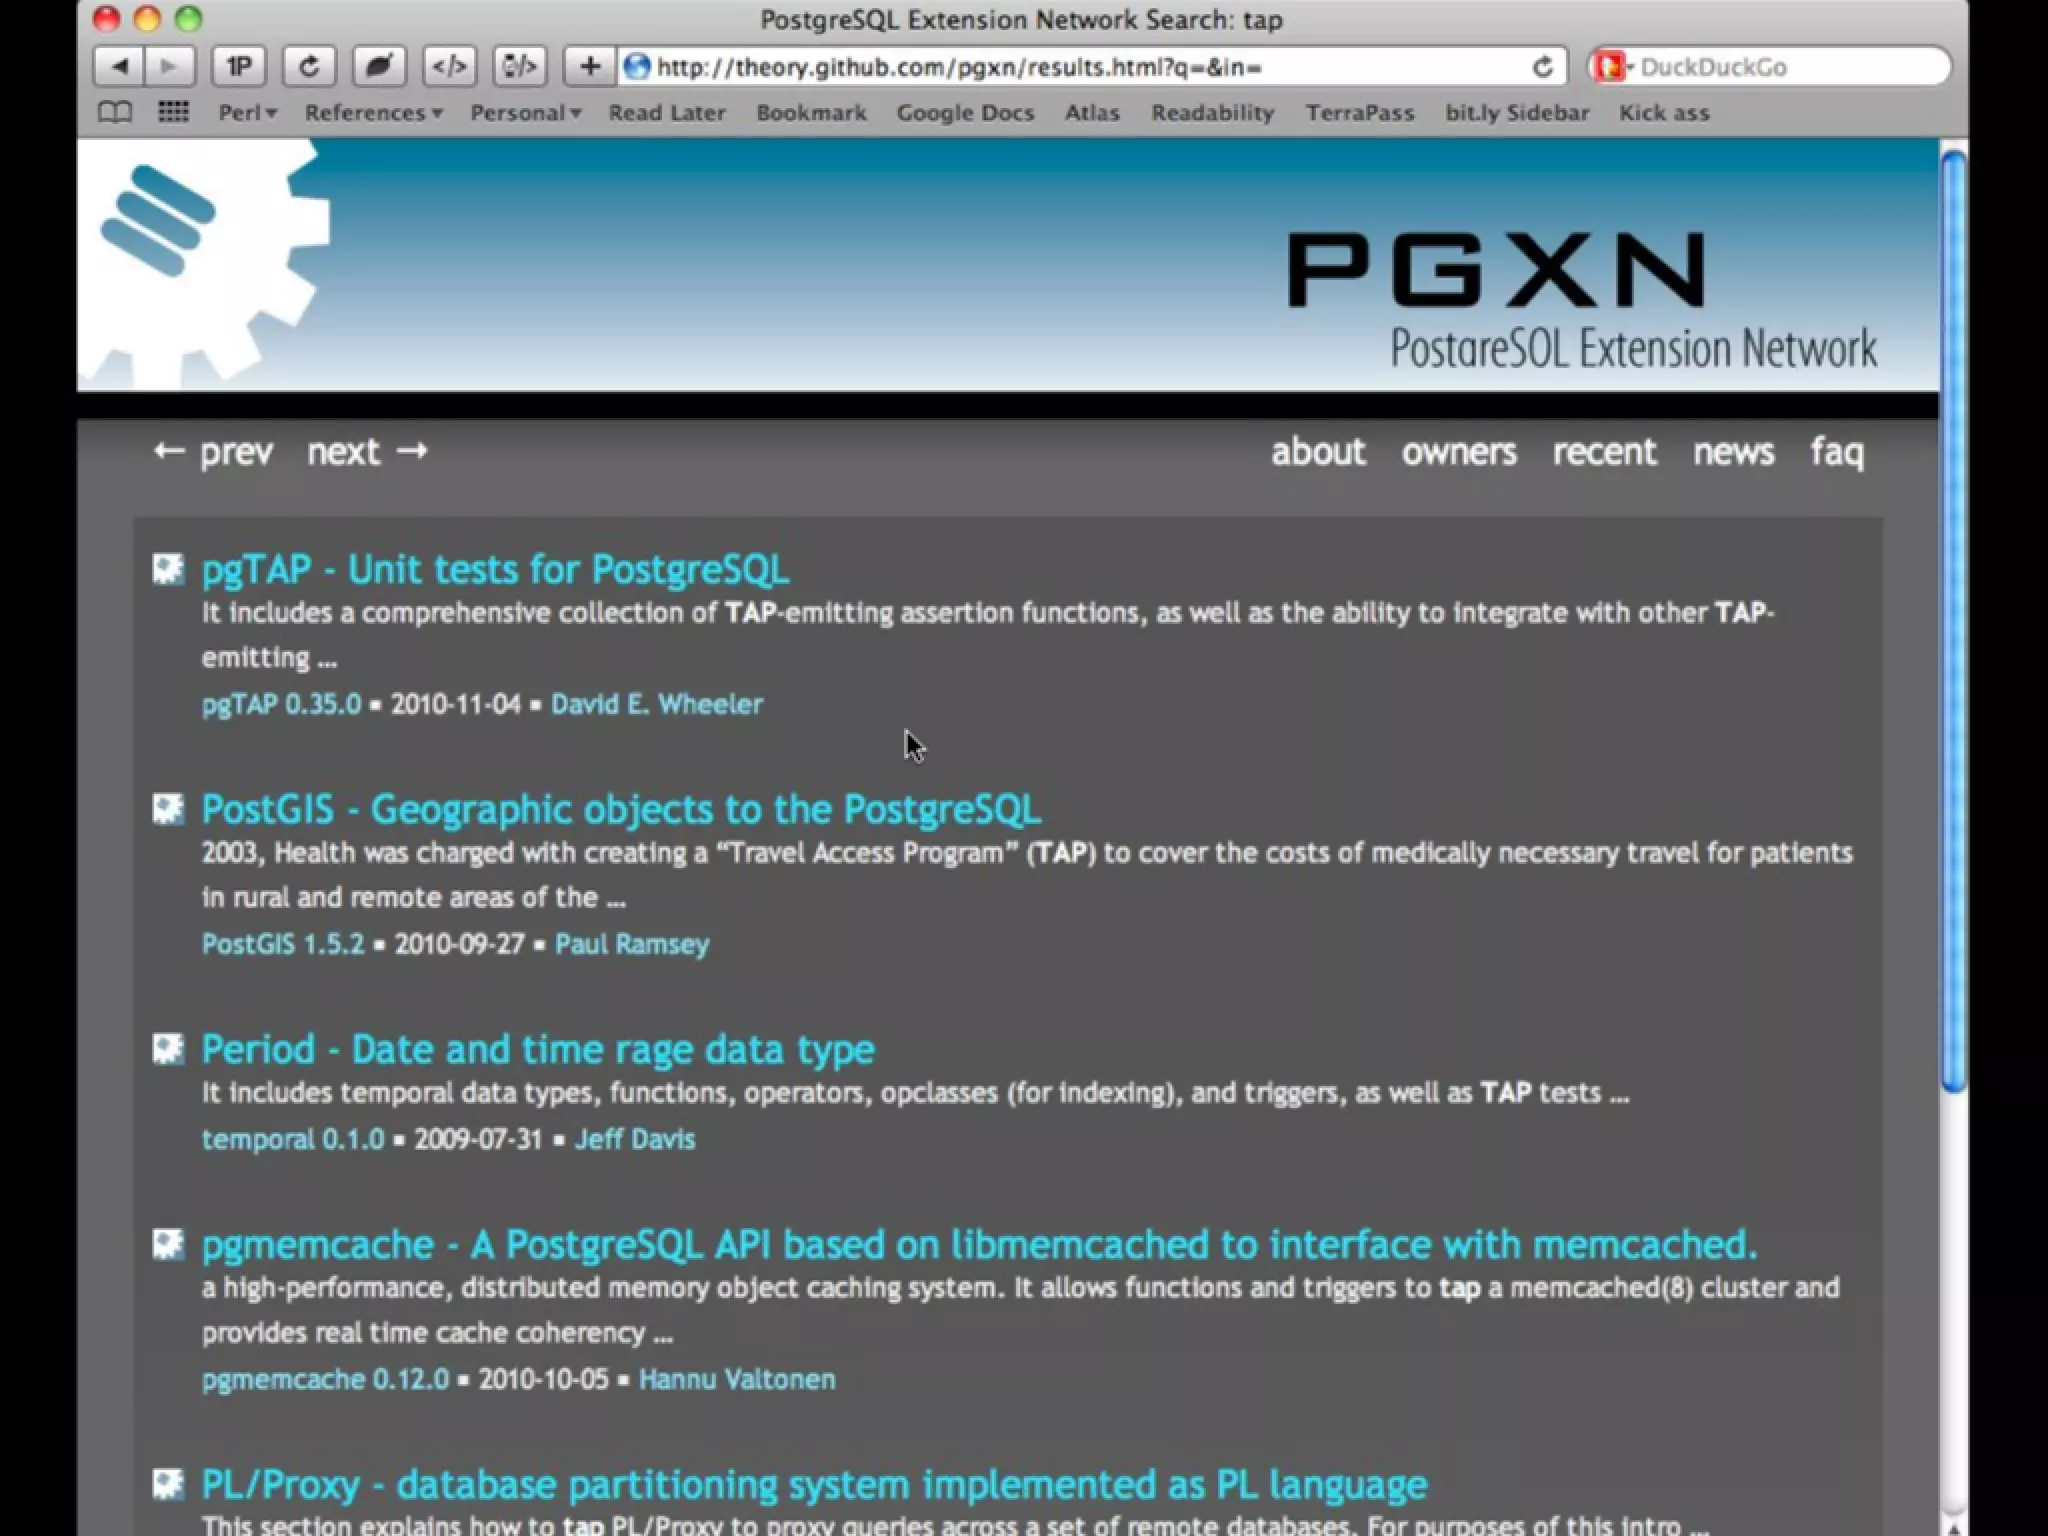This screenshot has width=2048, height=1536.
Task: Open Paul Ramsey's owner link
Action: 632,944
